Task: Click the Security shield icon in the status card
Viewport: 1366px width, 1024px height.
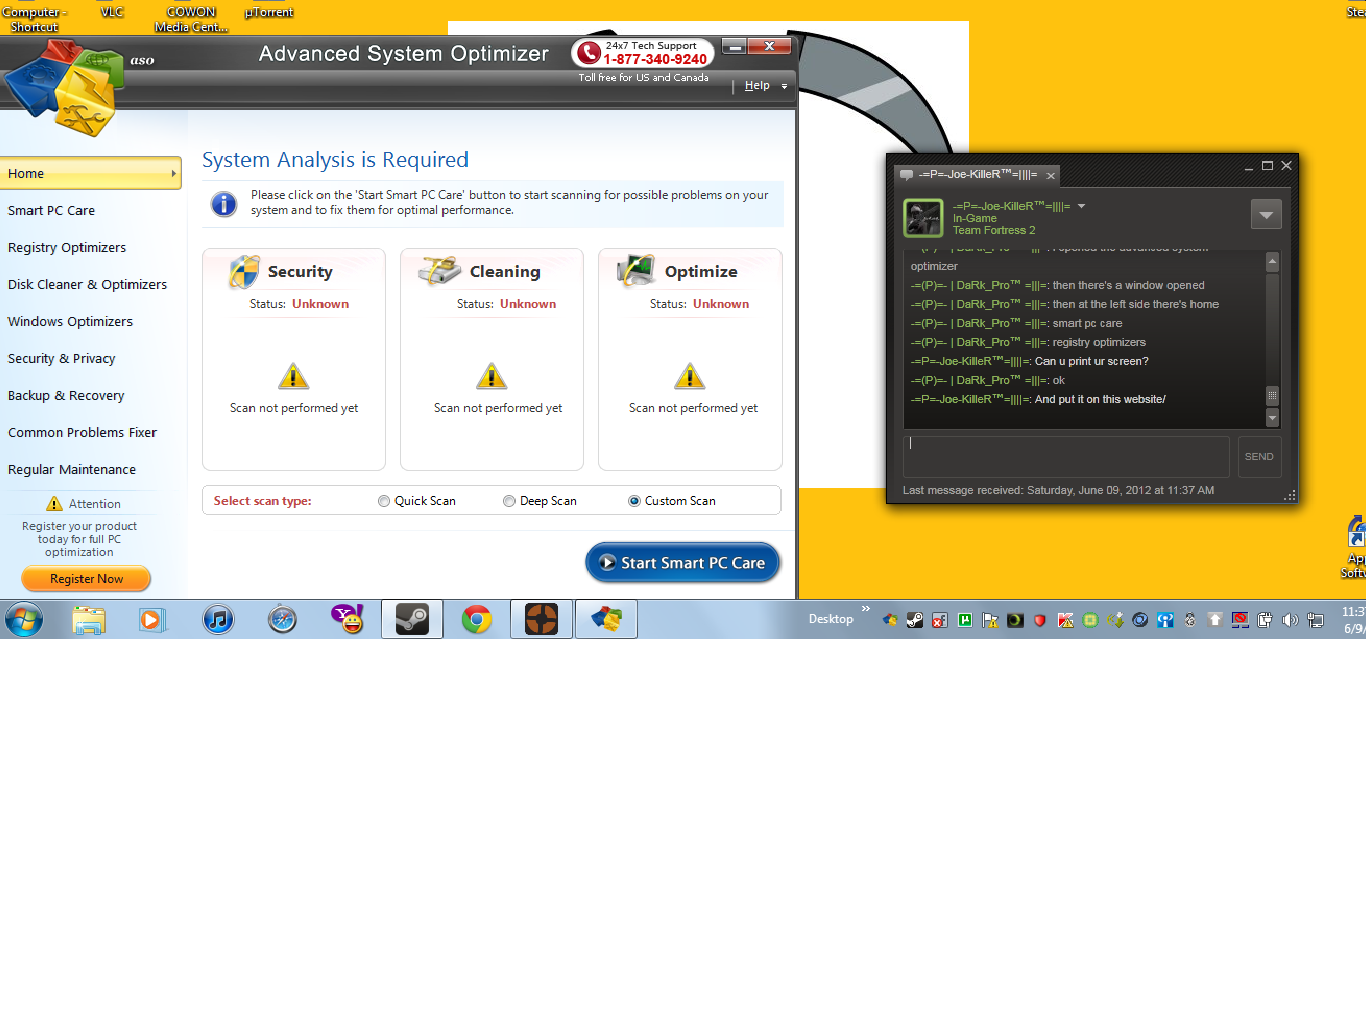Action: click(x=244, y=271)
